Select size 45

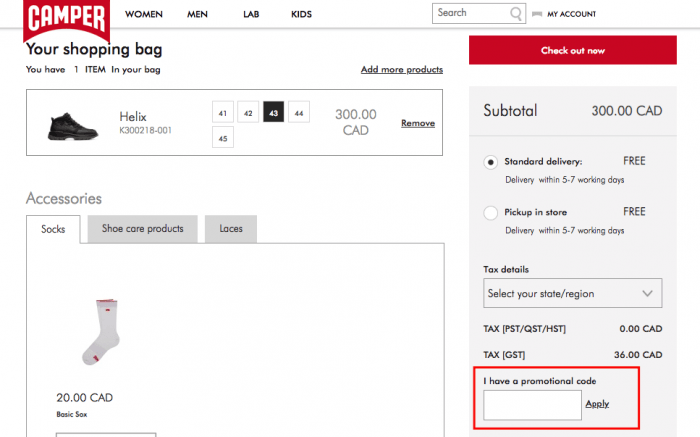pos(223,137)
